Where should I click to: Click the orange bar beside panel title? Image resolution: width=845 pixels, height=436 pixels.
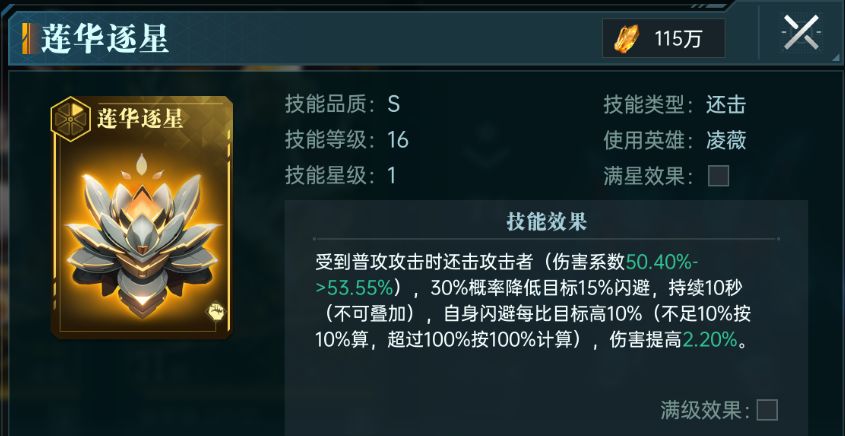(x=26, y=39)
